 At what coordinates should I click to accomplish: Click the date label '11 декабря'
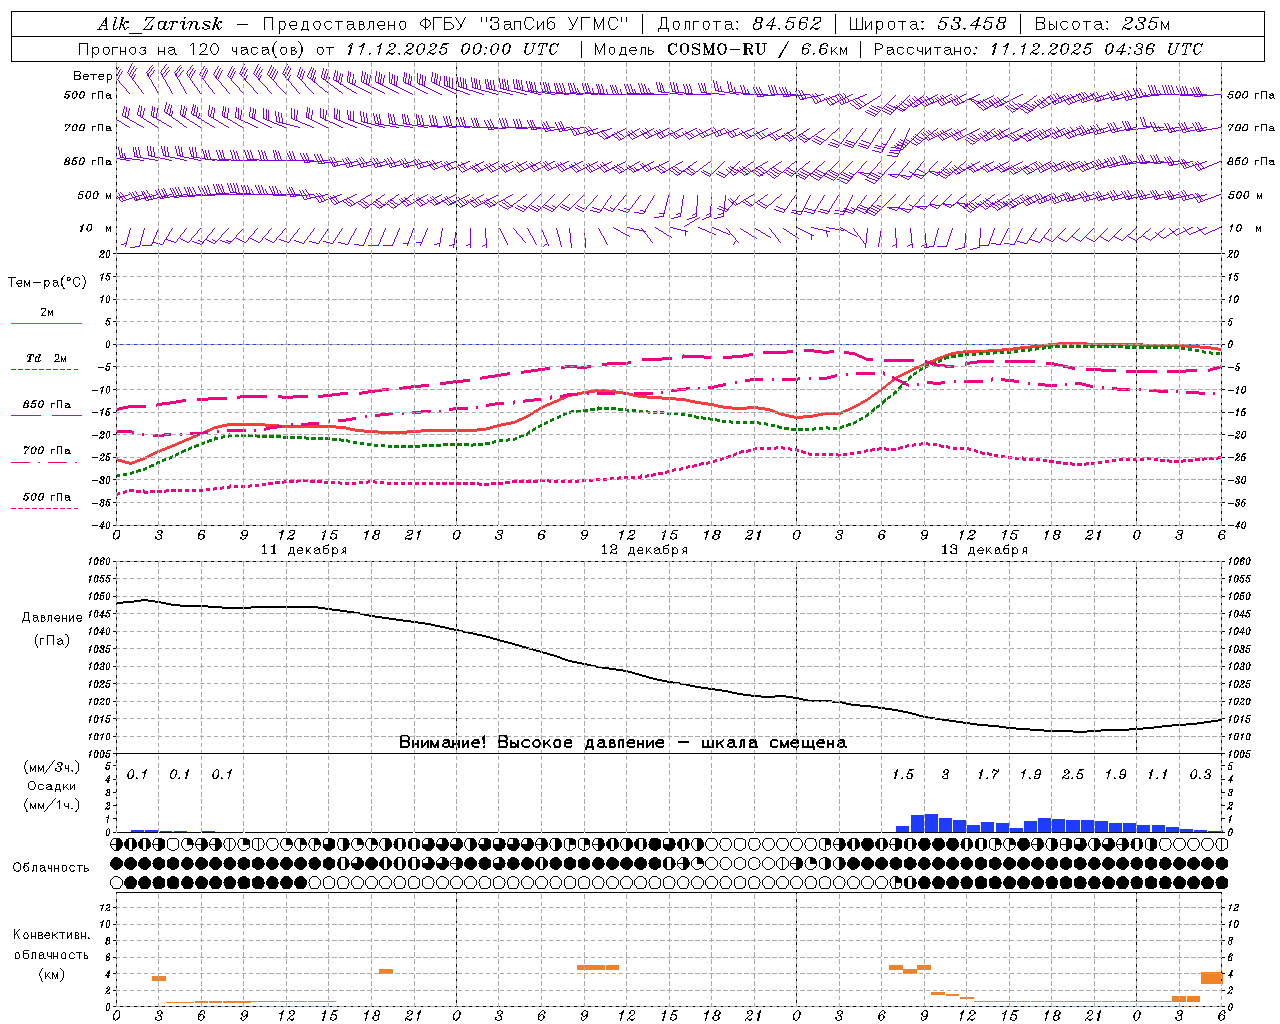[304, 550]
